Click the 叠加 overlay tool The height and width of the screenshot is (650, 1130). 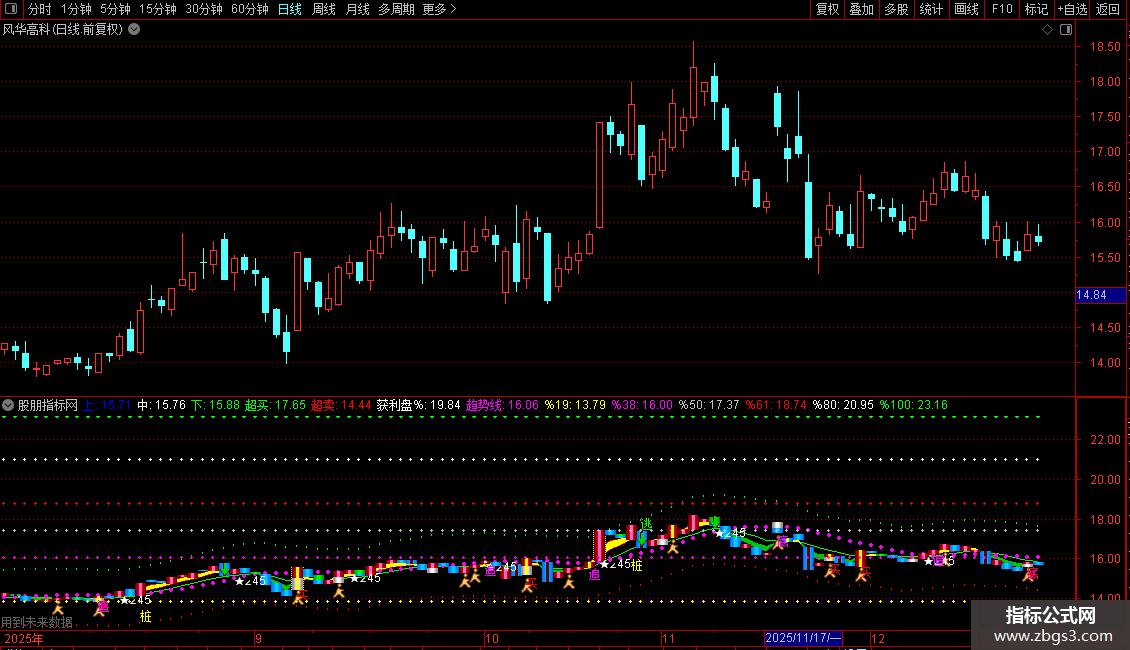point(861,9)
